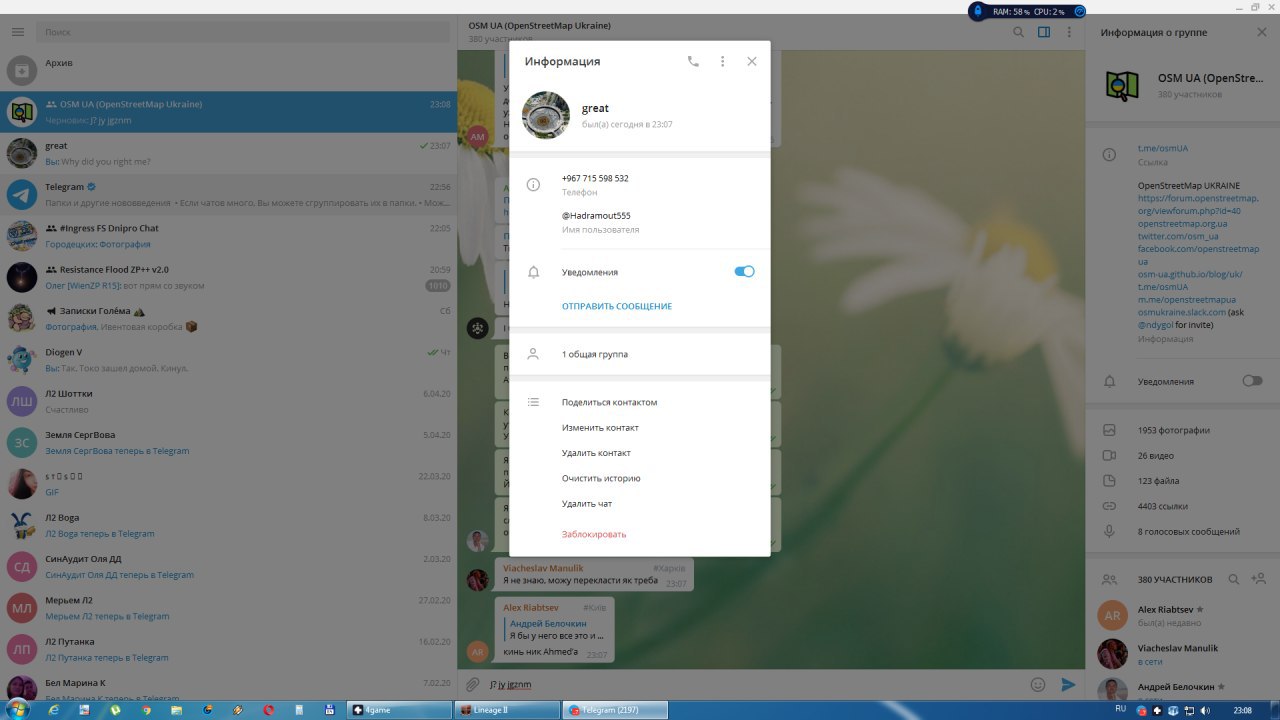Open chat header three-dot menu

[x=1069, y=32]
